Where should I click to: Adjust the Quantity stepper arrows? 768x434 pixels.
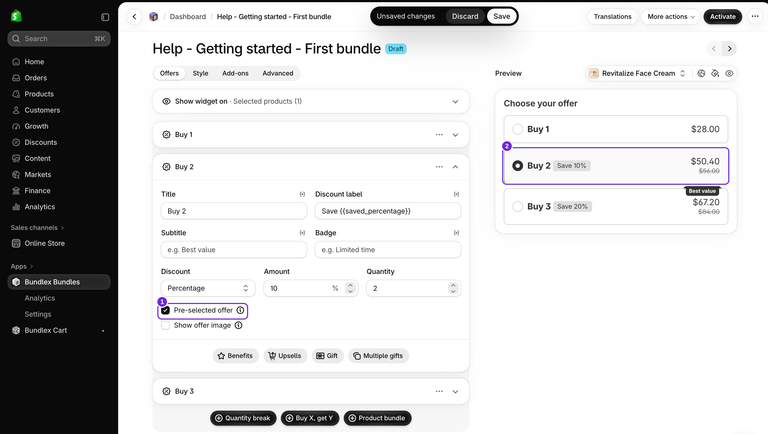pos(453,289)
